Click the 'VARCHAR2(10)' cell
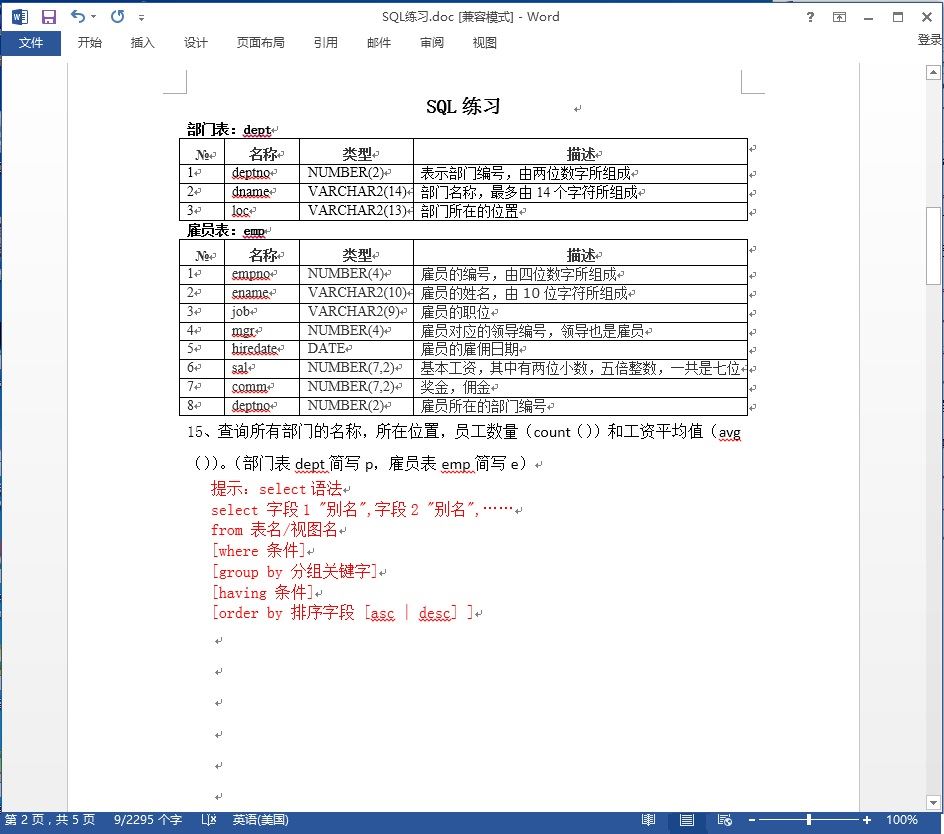This screenshot has width=944, height=834. 357,293
